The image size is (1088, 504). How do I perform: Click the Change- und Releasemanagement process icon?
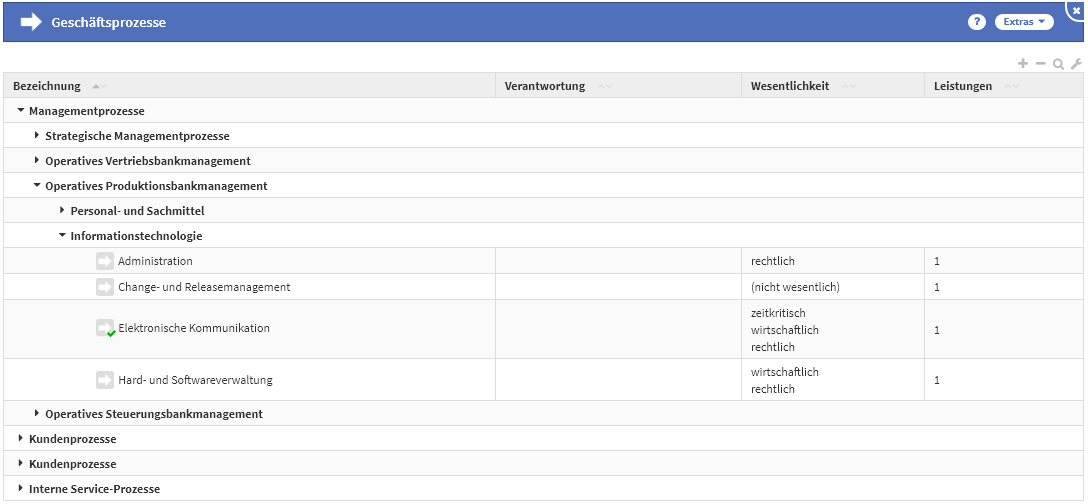(105, 287)
